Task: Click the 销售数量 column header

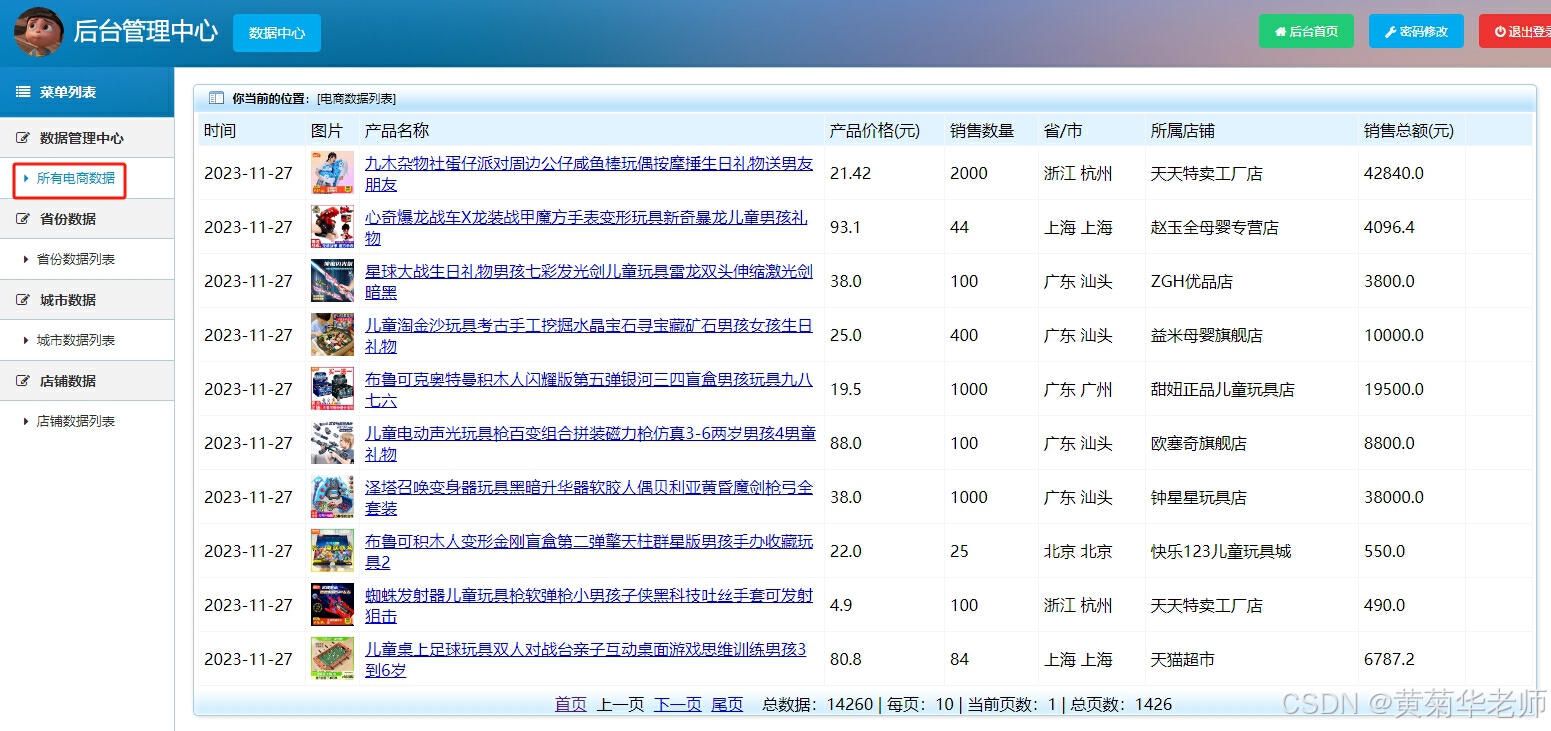Action: pos(982,131)
